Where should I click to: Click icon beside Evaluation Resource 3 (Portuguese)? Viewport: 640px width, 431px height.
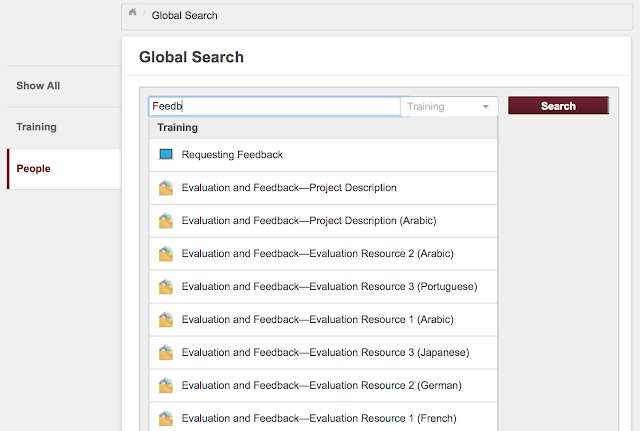166,287
